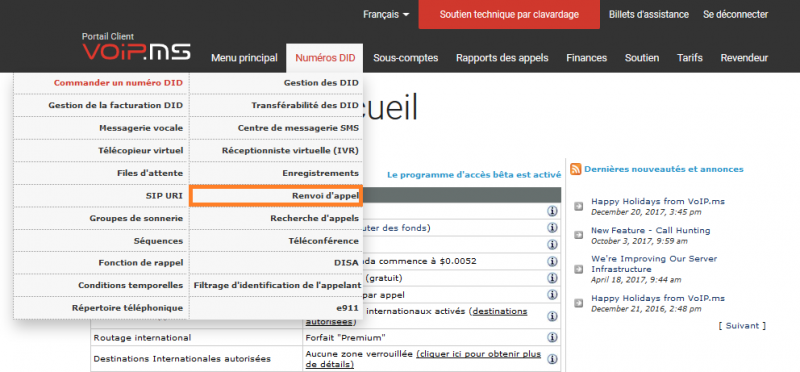Click arrow icon beside Server Infrastructure news

coord(579,269)
